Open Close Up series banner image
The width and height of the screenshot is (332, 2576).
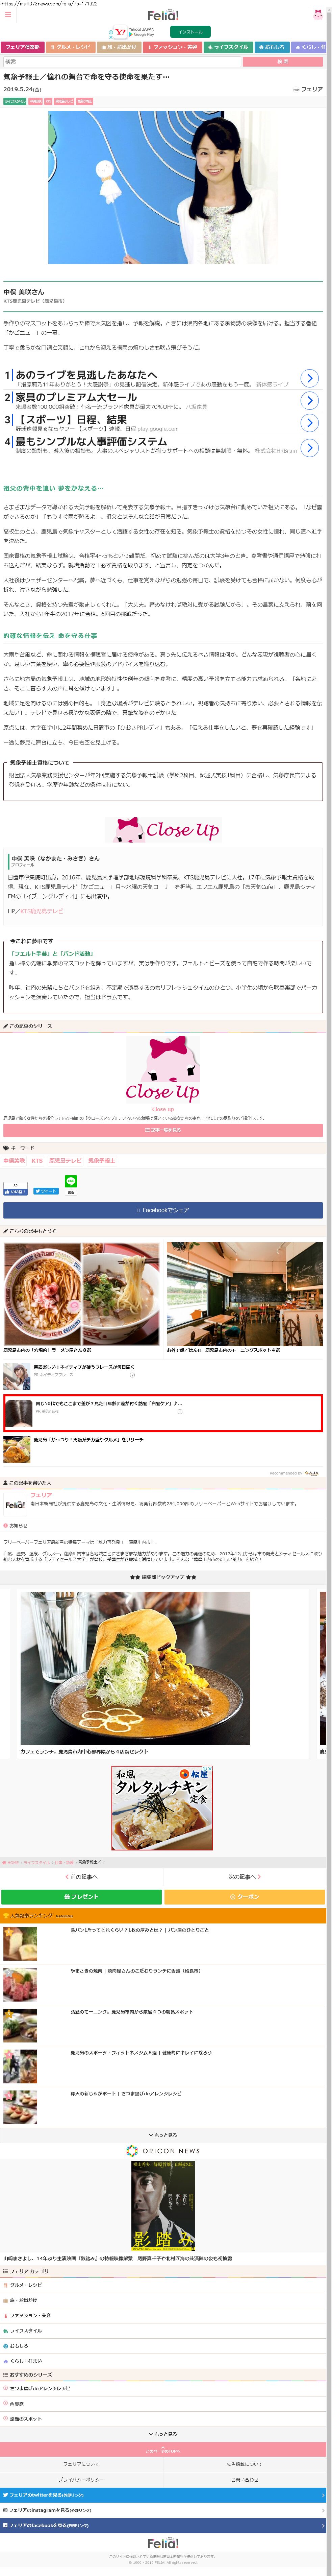163,1070
